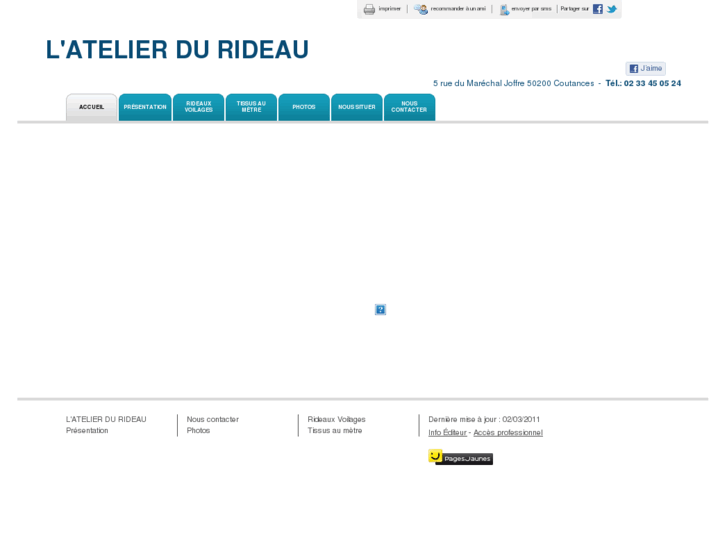The height and width of the screenshot is (545, 727).
Task: Open the 'Info Éditeur' link
Action: 447,432
